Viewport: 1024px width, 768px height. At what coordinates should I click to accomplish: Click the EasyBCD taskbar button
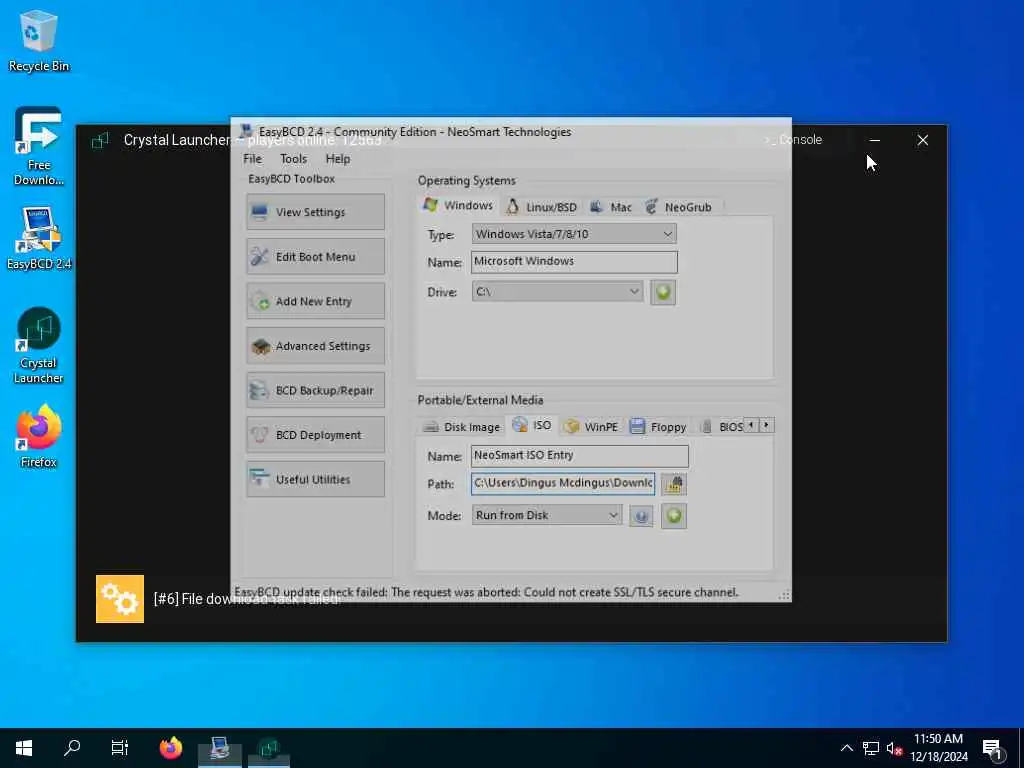(x=219, y=748)
